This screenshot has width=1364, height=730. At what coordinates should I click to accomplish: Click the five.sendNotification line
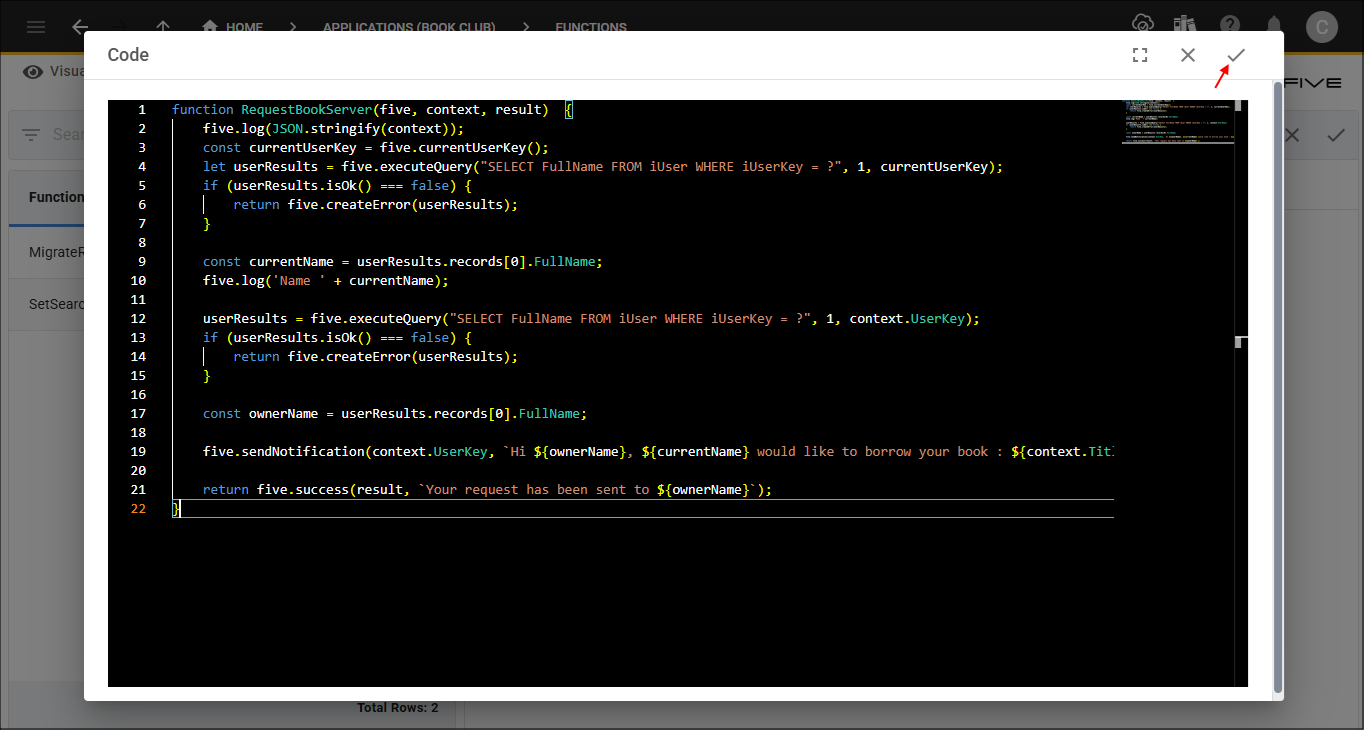tap(658, 451)
